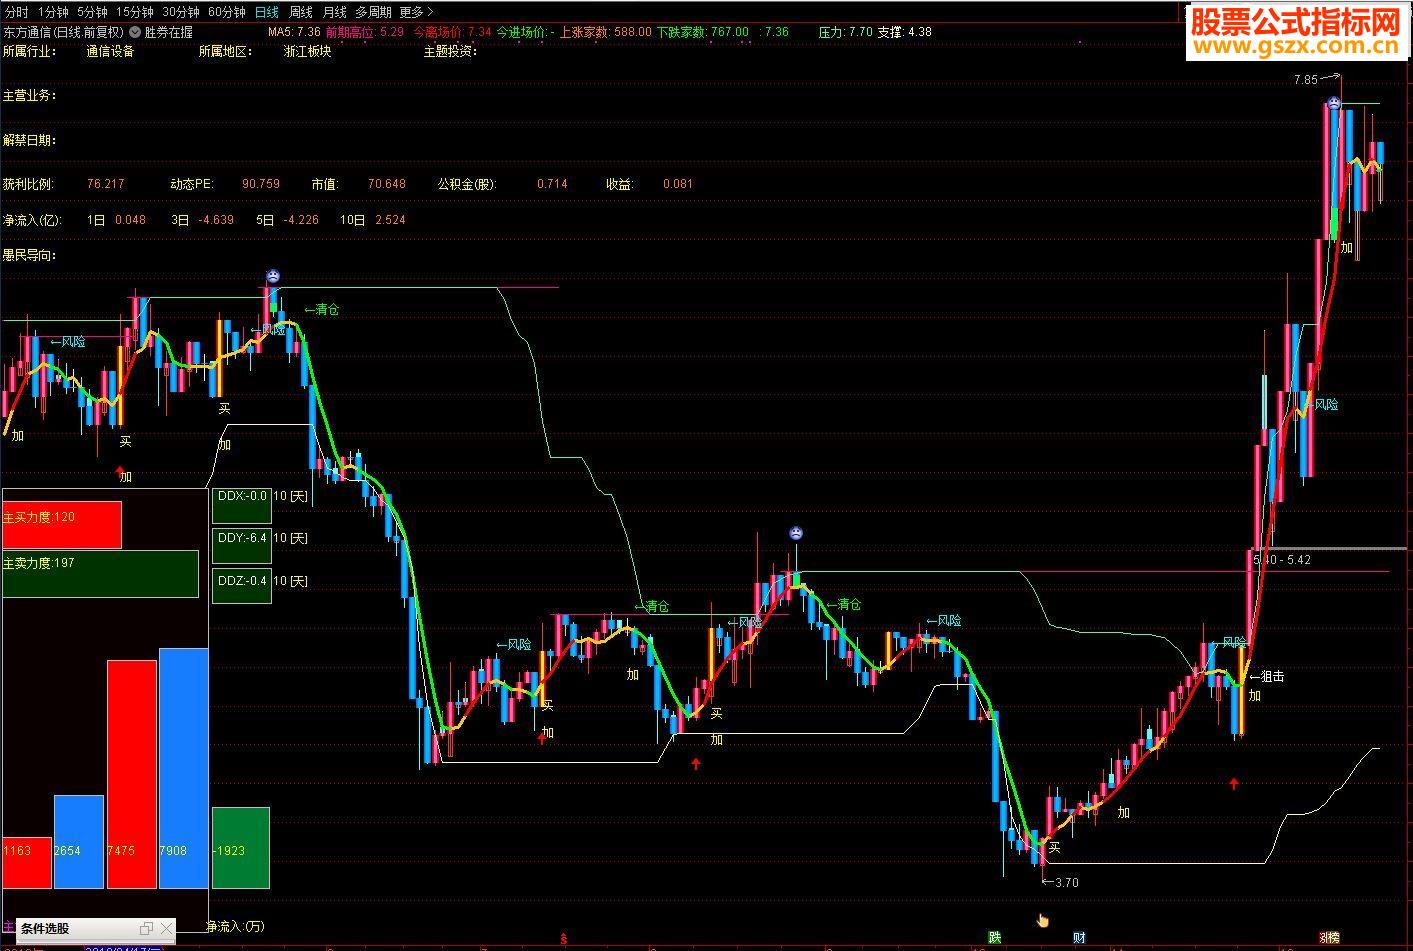Click the 上涨家数: 588.00 readout
Viewport: 1413px width, 951px height.
[x=605, y=32]
